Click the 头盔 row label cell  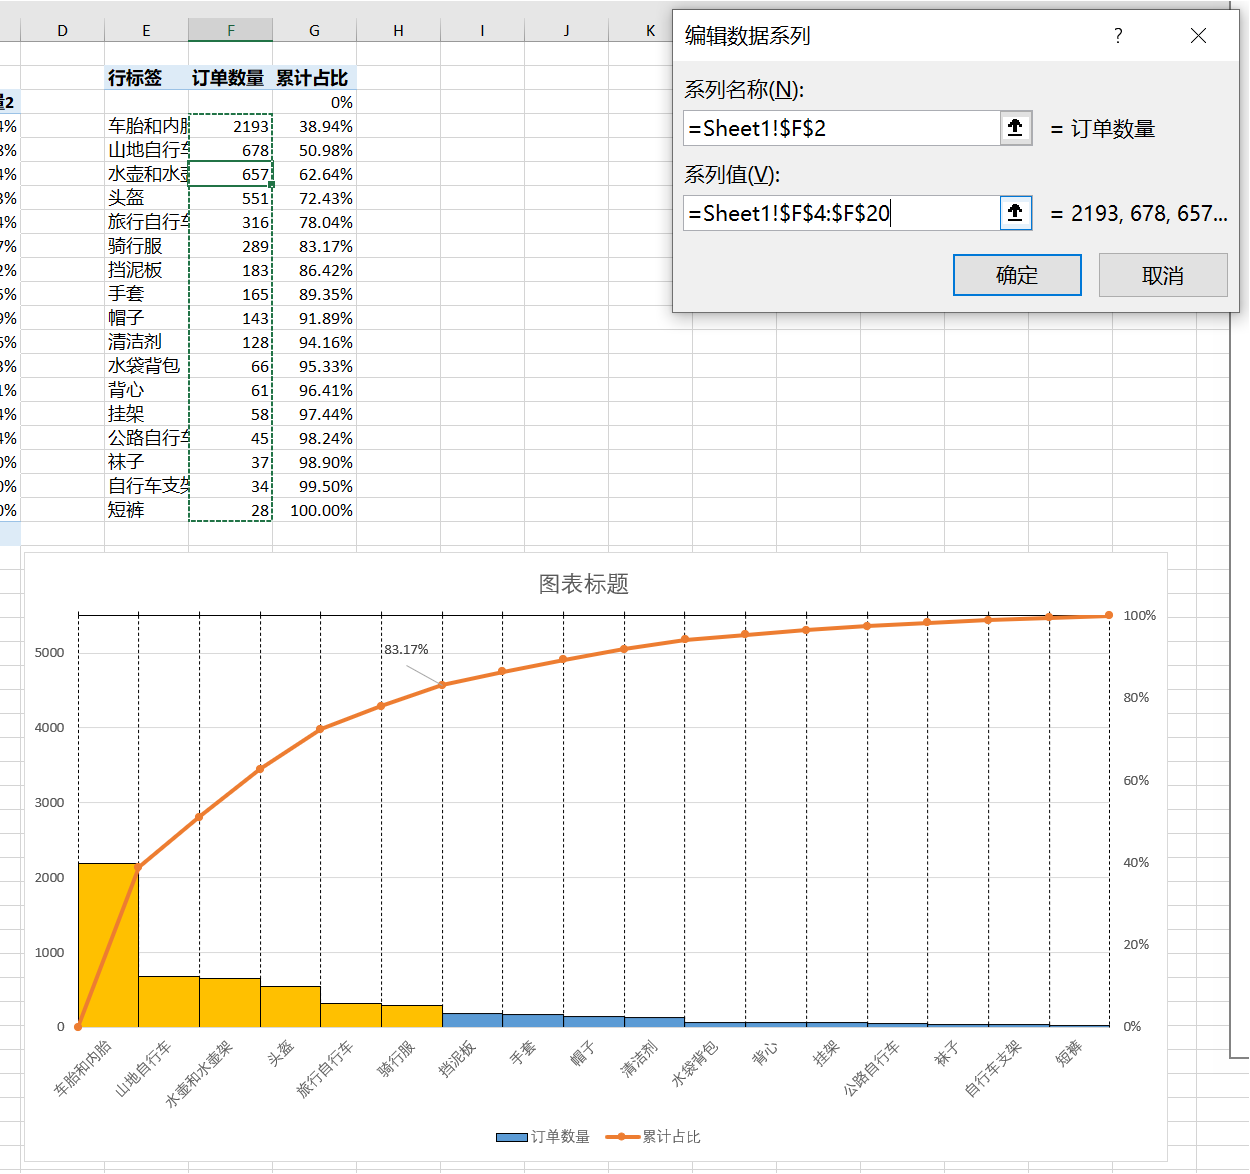coord(146,198)
